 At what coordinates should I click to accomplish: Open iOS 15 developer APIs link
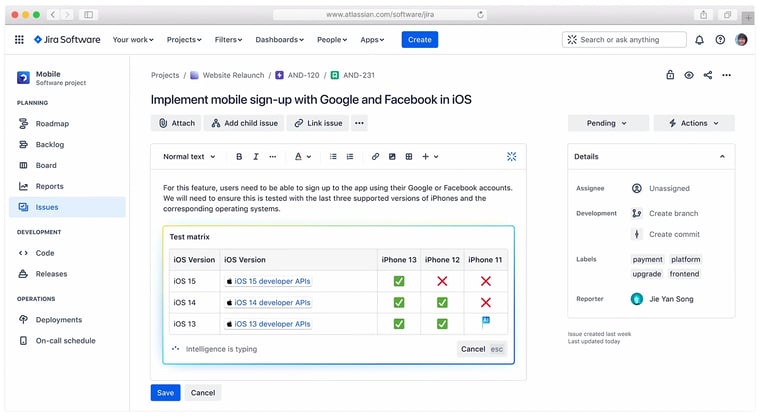tap(272, 281)
